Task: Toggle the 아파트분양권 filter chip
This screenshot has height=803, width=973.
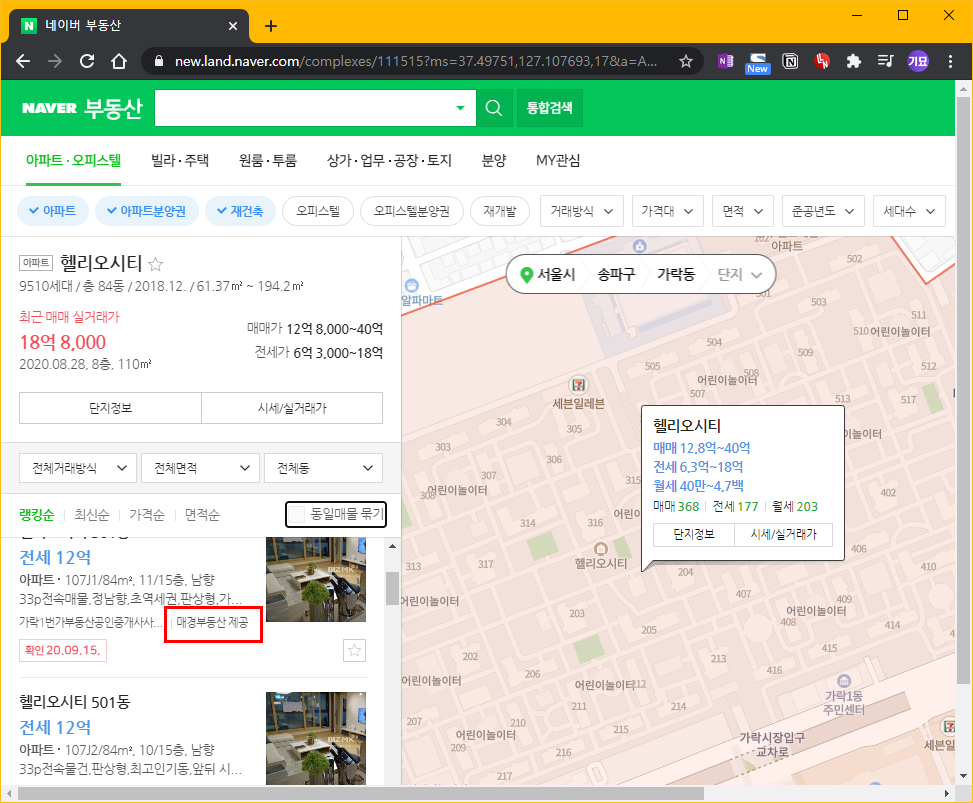Action: [146, 211]
